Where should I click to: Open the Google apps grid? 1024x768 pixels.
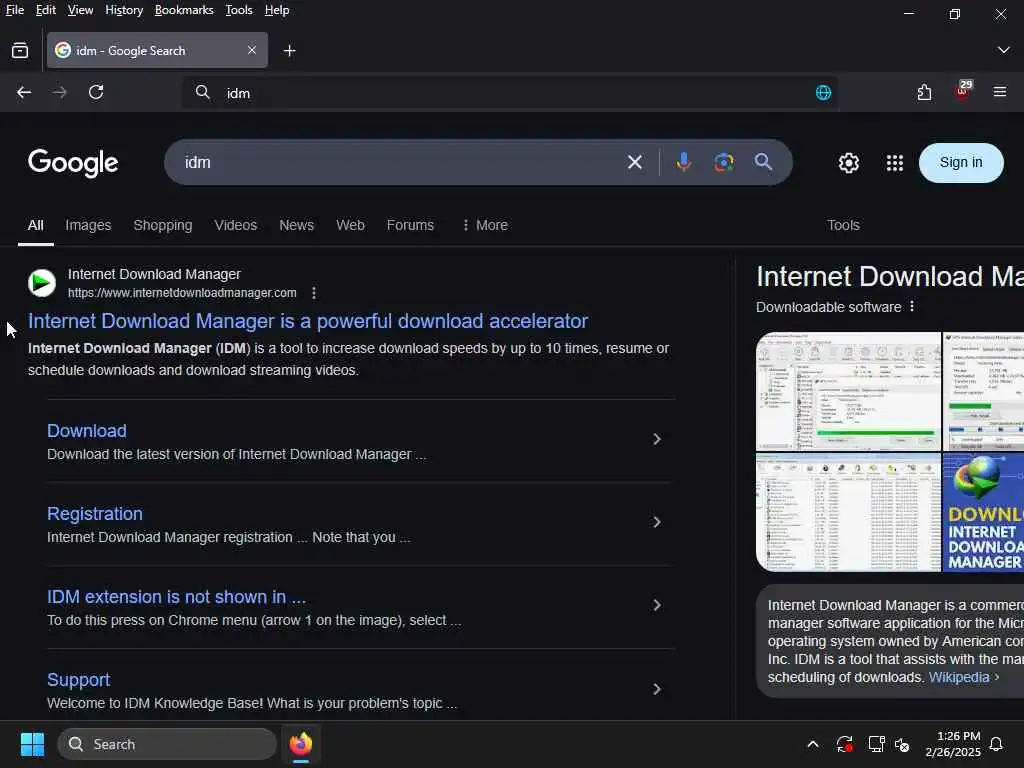[895, 163]
